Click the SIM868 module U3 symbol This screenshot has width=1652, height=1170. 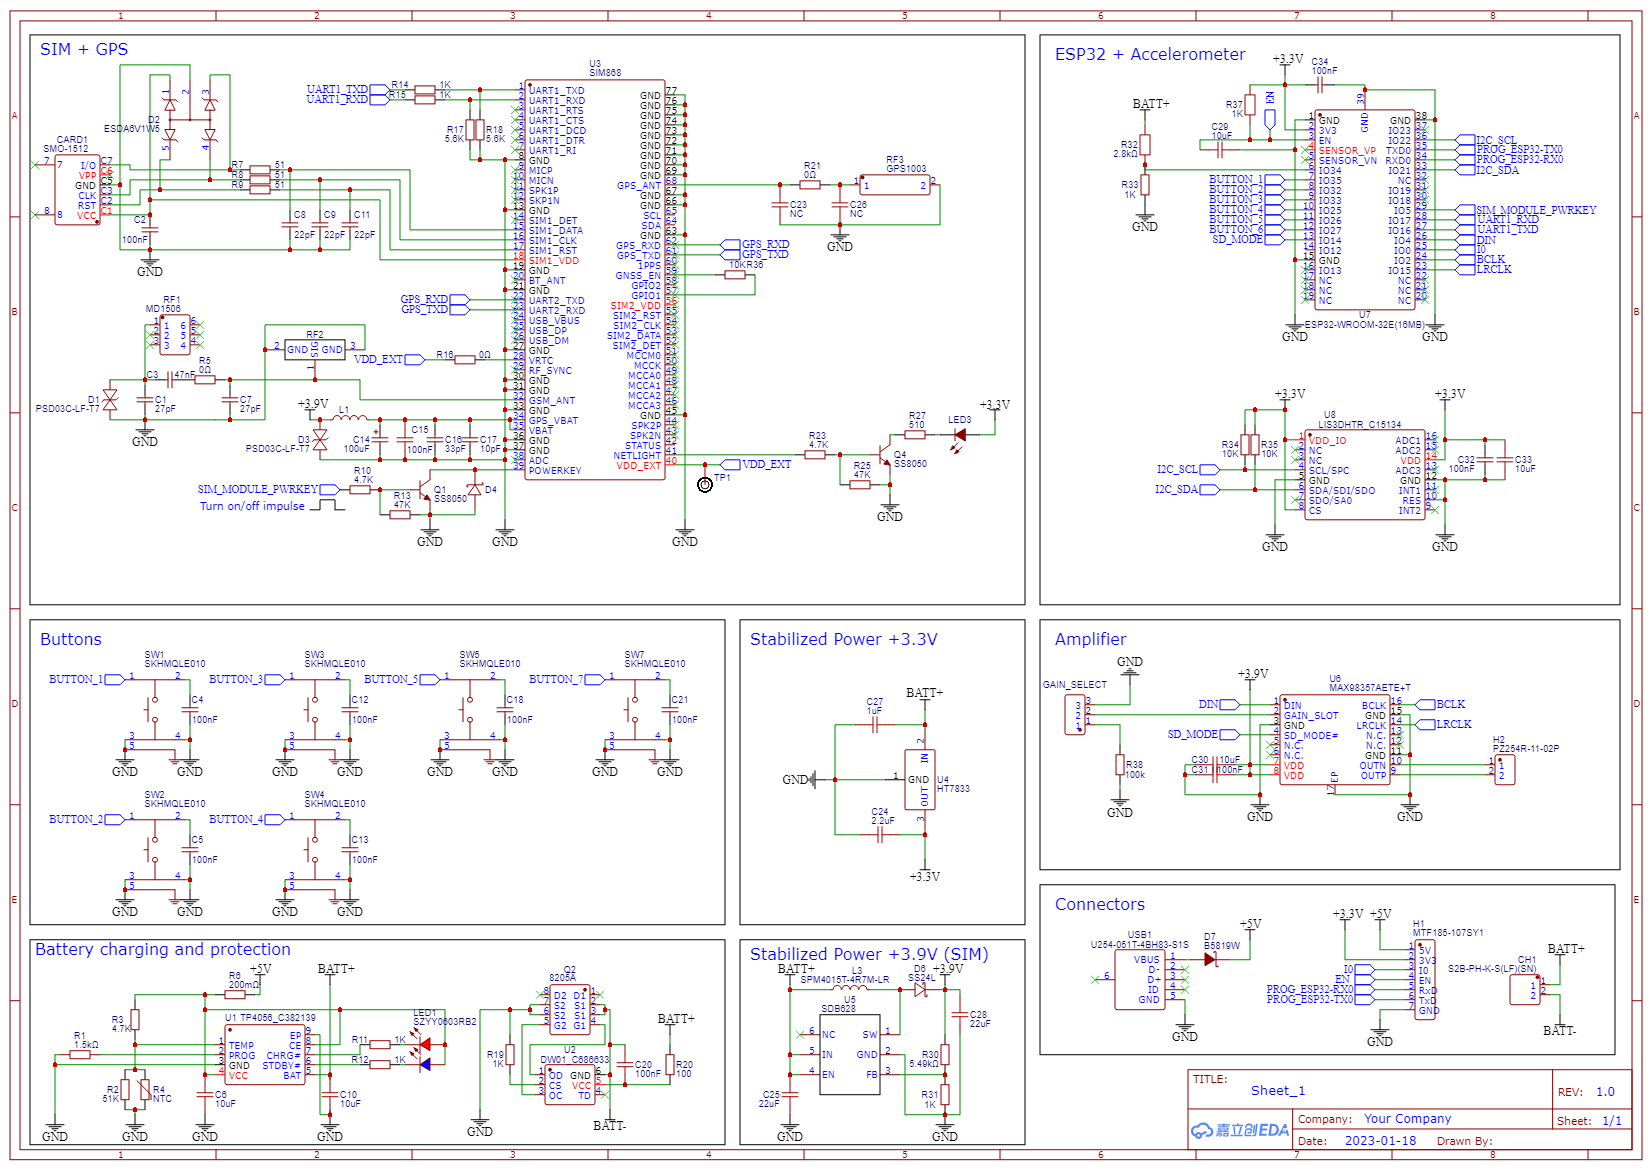click(x=594, y=280)
